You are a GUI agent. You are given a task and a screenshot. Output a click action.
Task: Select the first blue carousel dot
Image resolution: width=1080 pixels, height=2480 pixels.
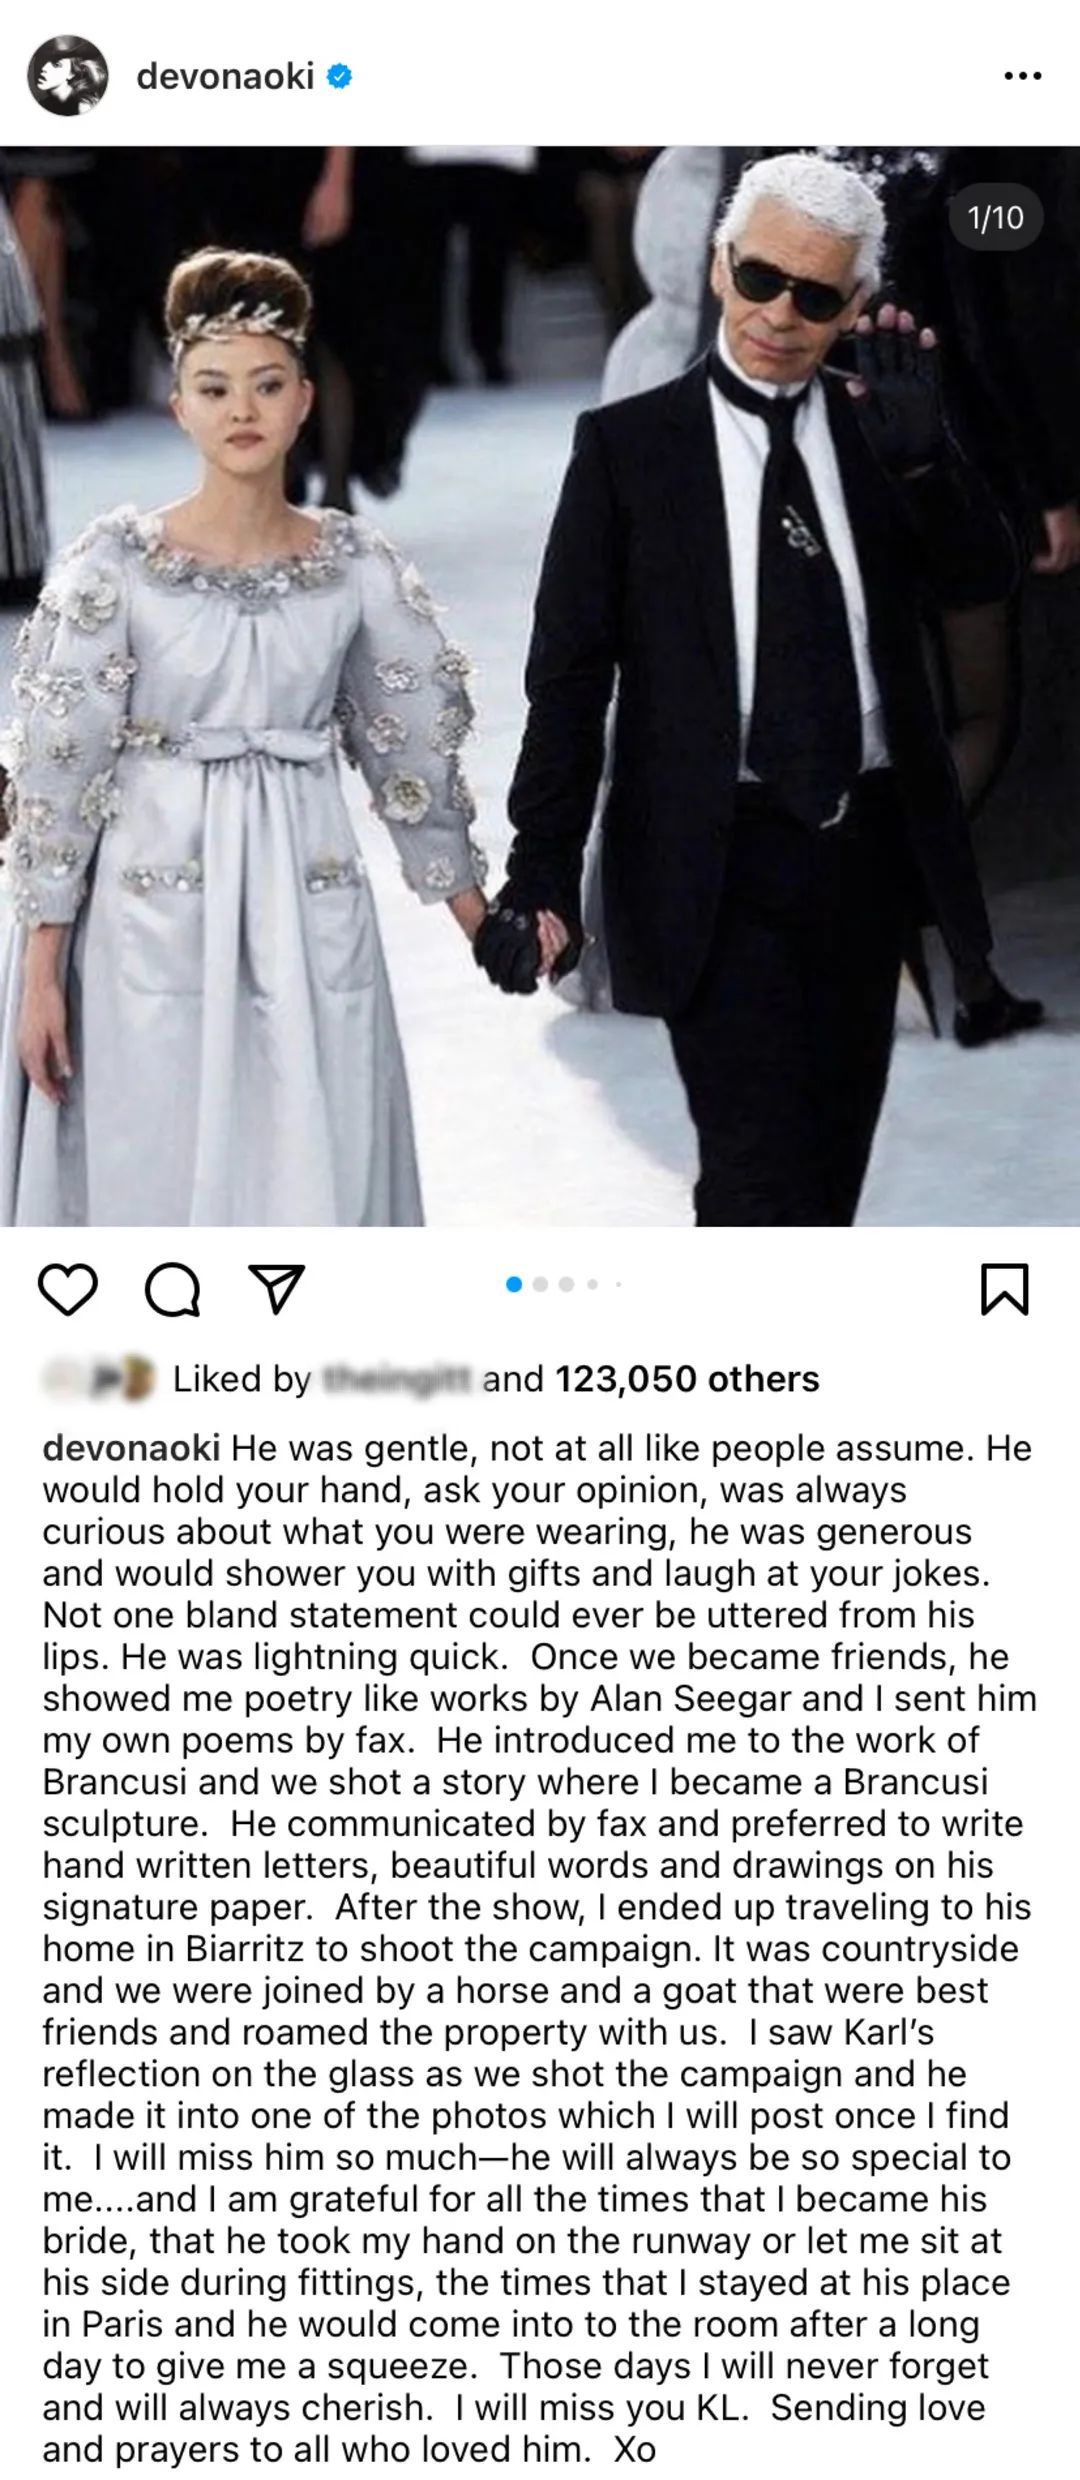pyautogui.click(x=514, y=1284)
